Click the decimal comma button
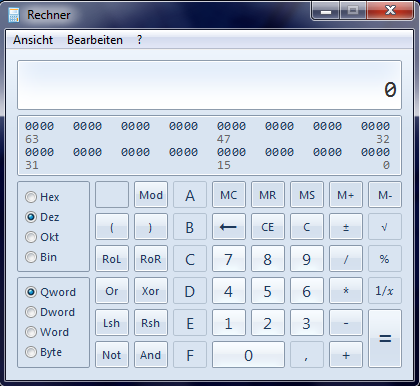This screenshot has width=420, height=386. pyautogui.click(x=307, y=355)
